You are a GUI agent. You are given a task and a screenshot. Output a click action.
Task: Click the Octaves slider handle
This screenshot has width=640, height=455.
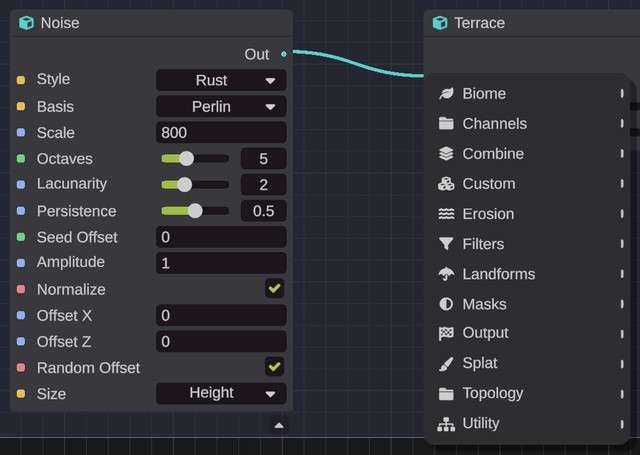187,158
